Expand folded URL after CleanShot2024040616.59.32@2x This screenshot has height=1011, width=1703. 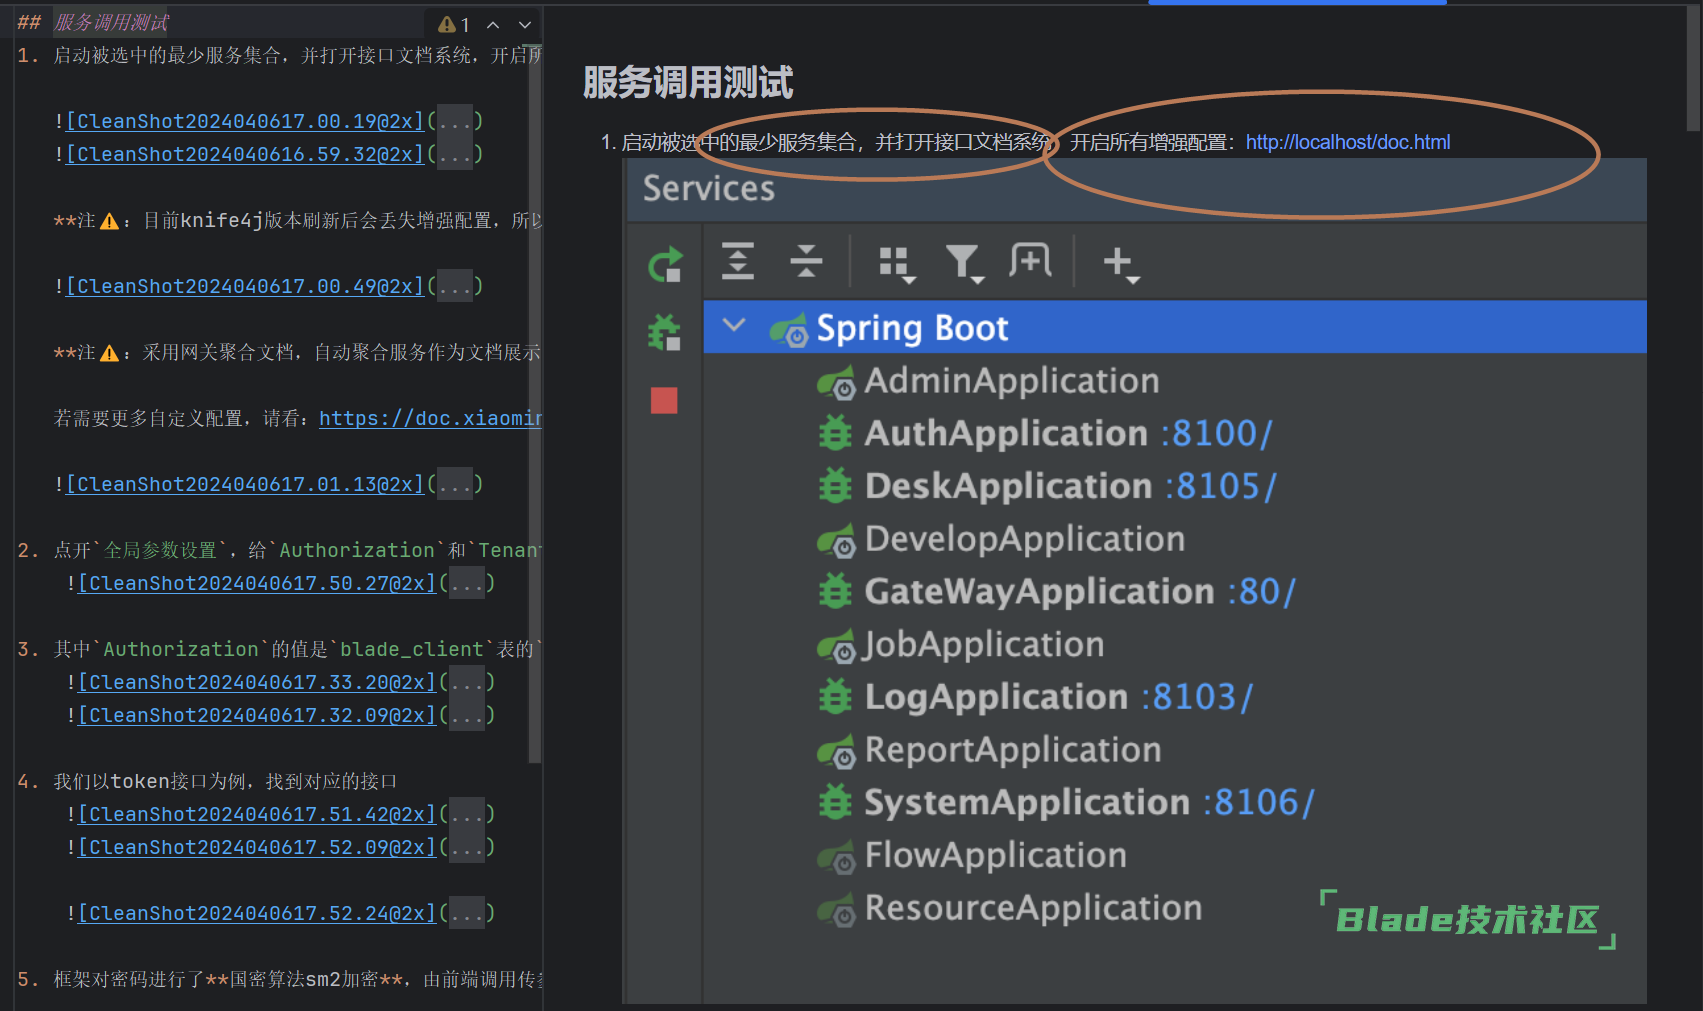click(455, 154)
